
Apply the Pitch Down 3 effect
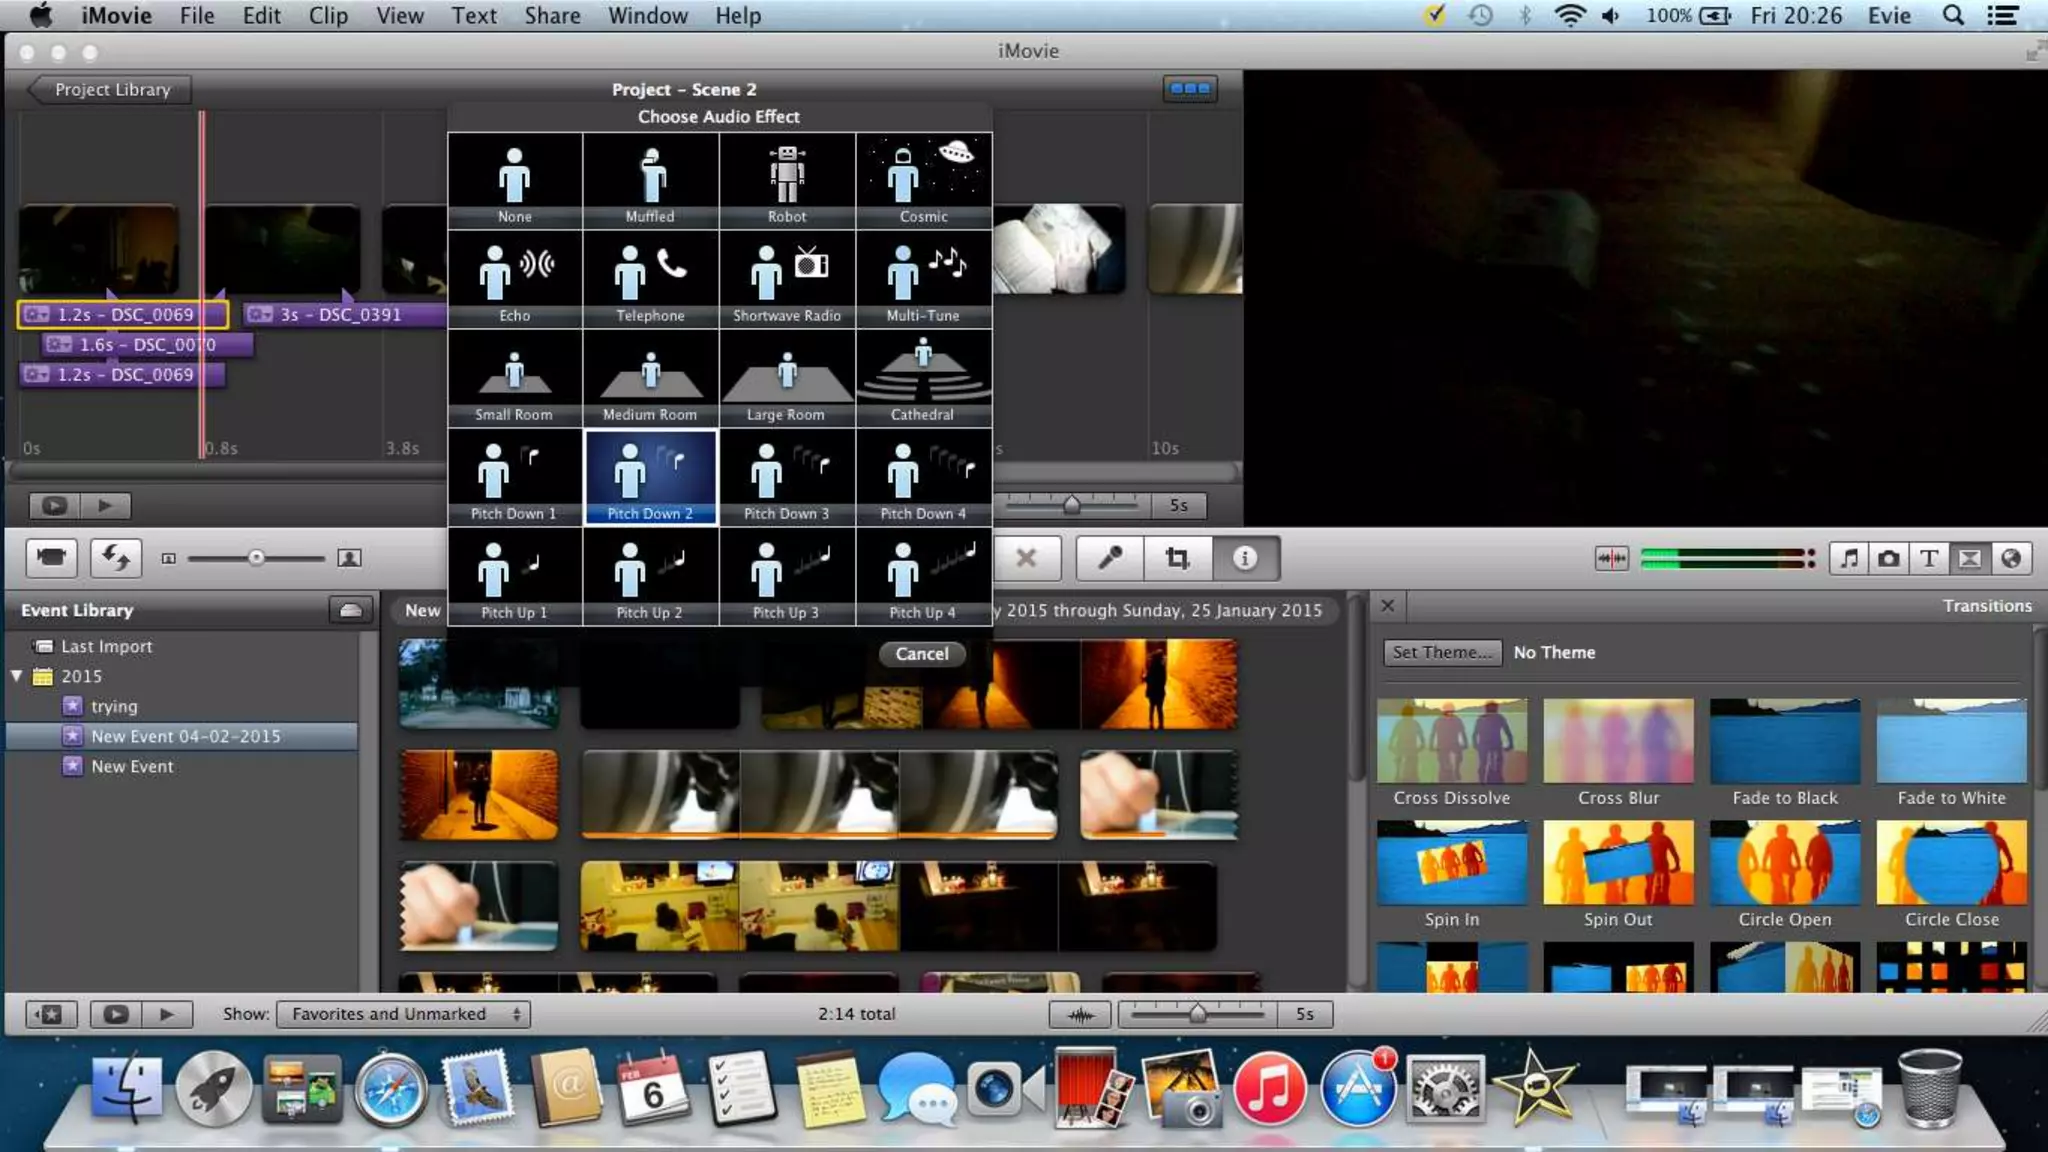click(787, 478)
